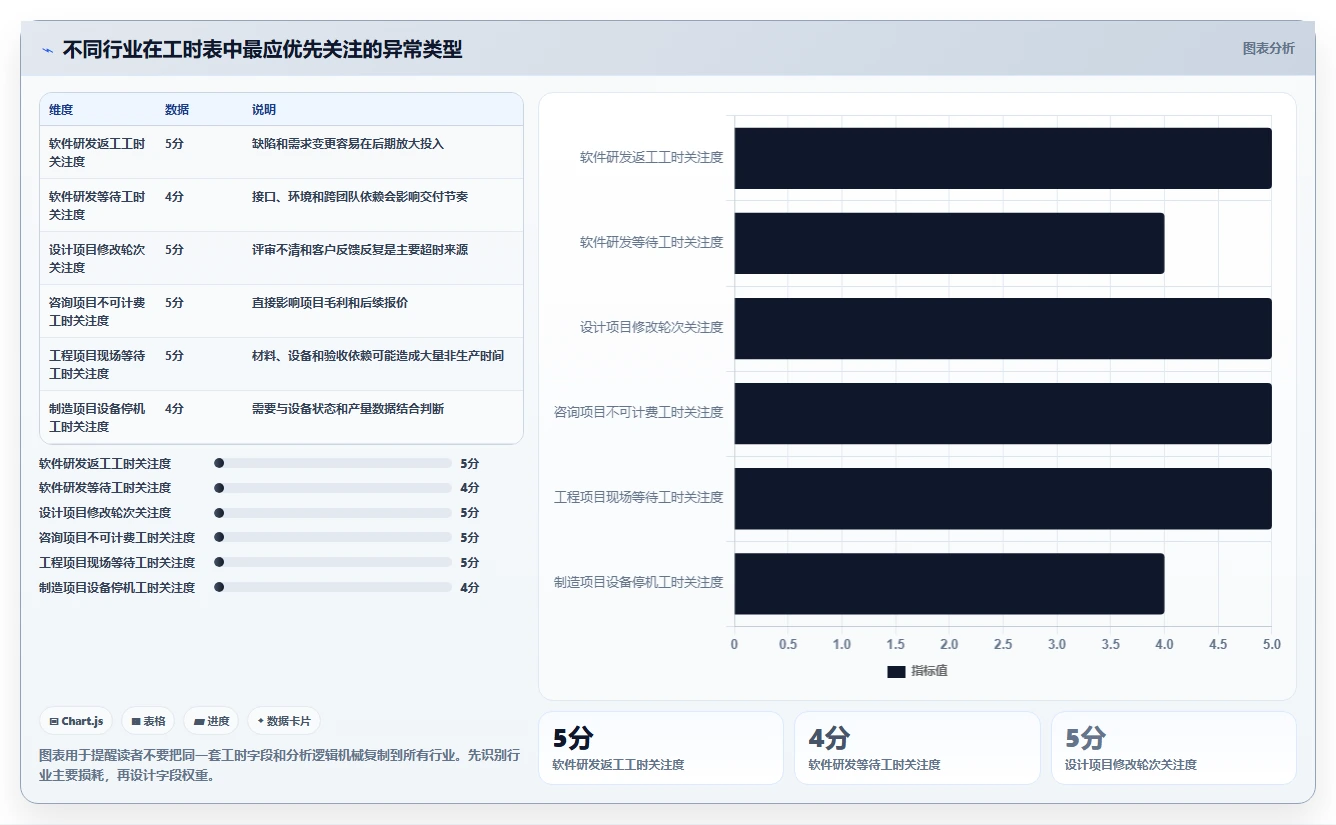The height and width of the screenshot is (825, 1336).
Task: Click table cell 软件研发返工工时关注度
Action: click(x=97, y=152)
